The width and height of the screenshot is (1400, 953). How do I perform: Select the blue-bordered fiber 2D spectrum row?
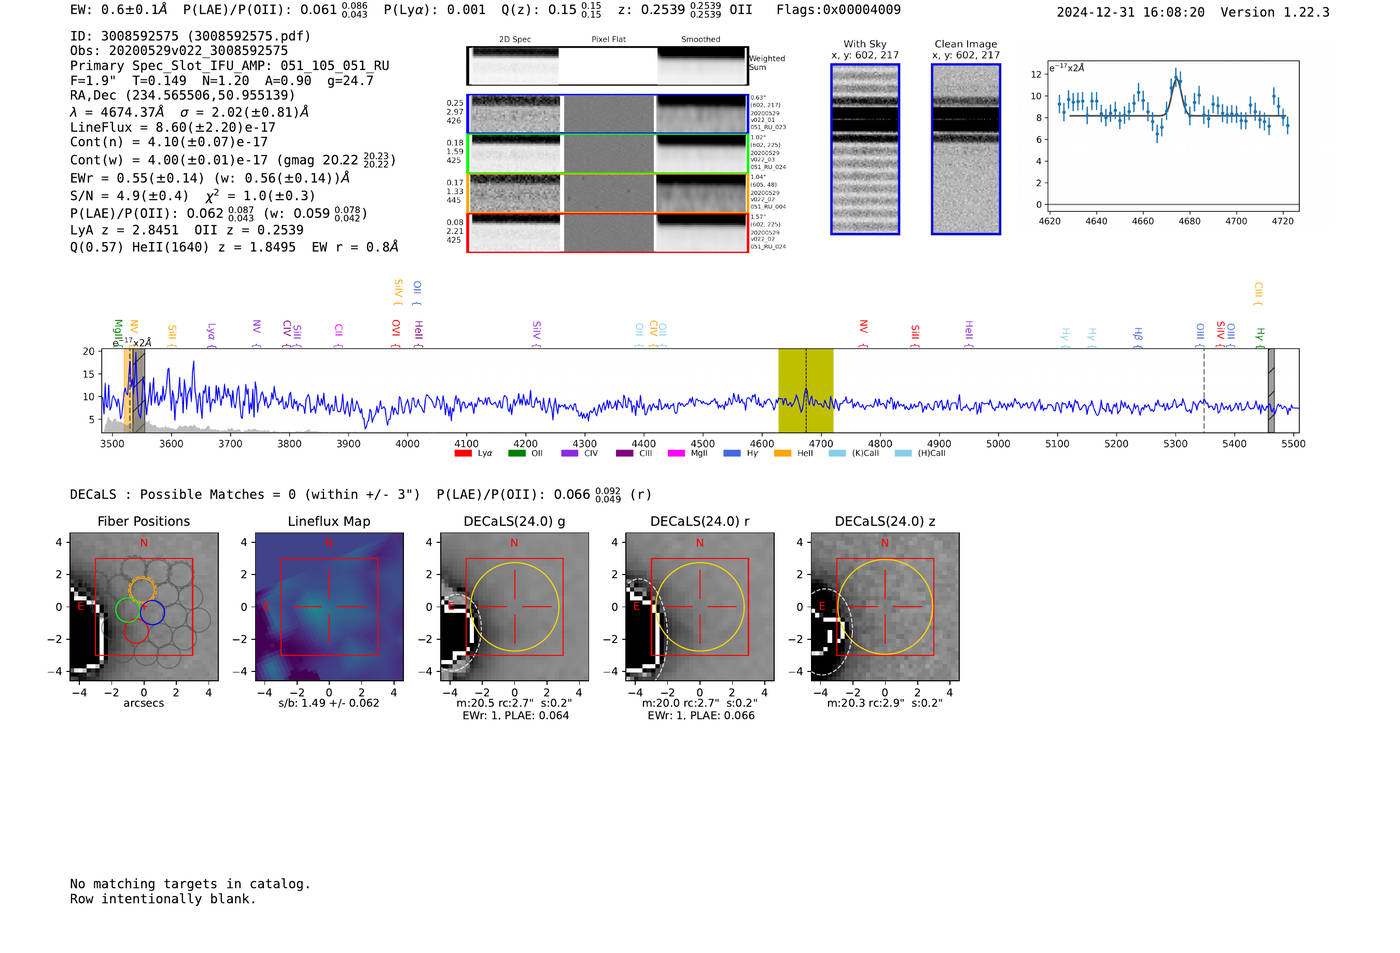(607, 114)
